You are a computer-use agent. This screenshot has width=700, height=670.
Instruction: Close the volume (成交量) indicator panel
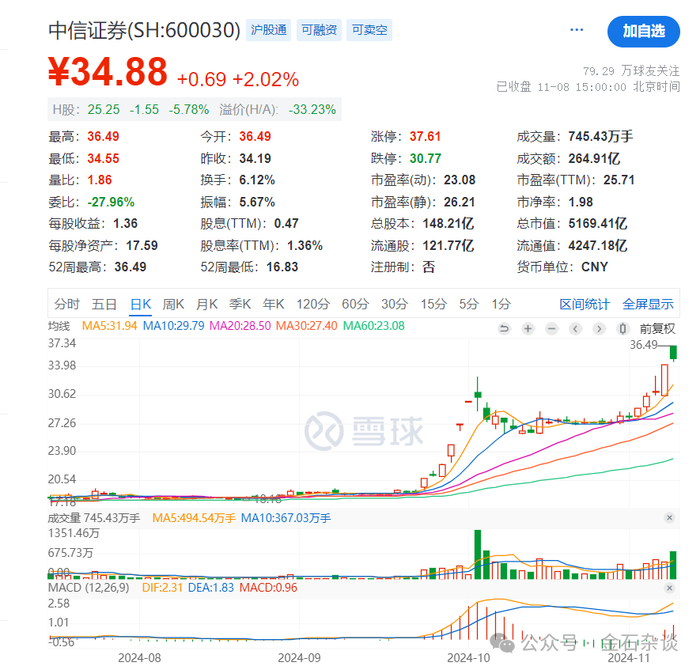669,518
